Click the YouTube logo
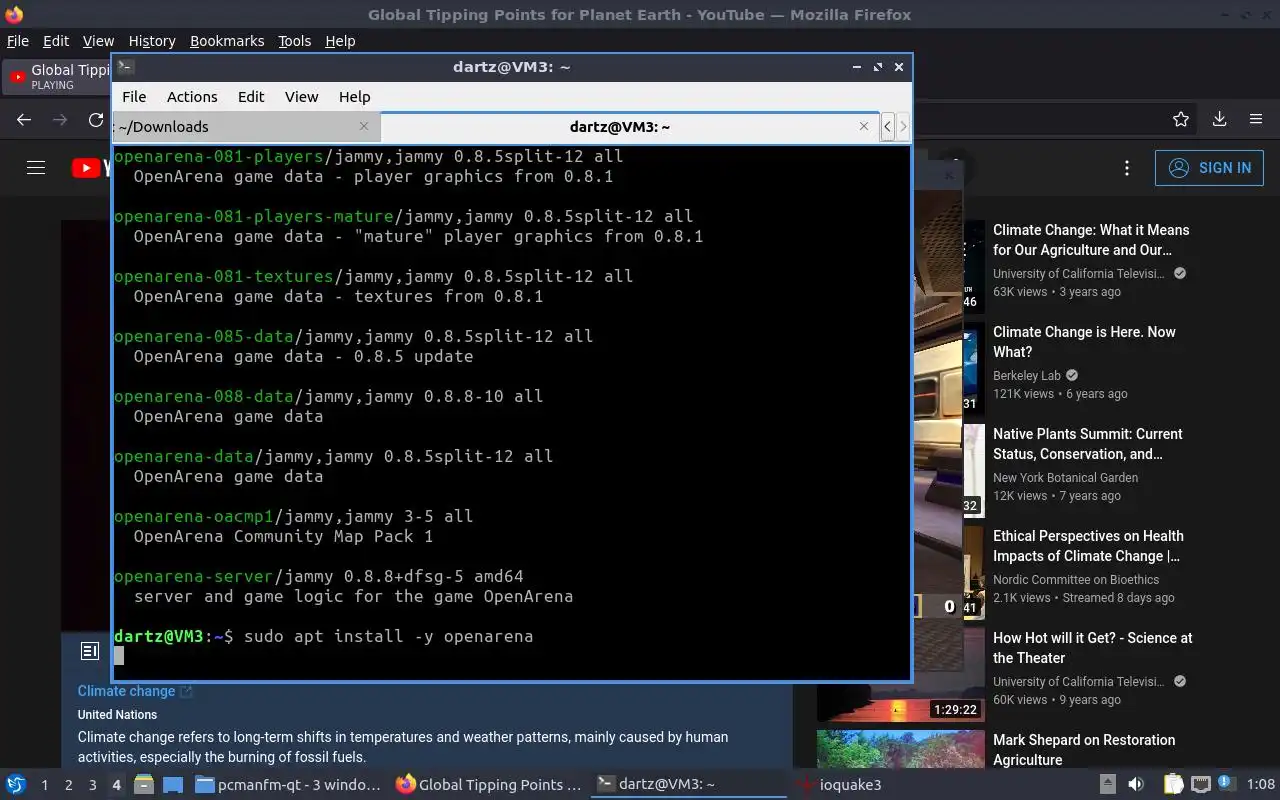The height and width of the screenshot is (800, 1280). 91,168
